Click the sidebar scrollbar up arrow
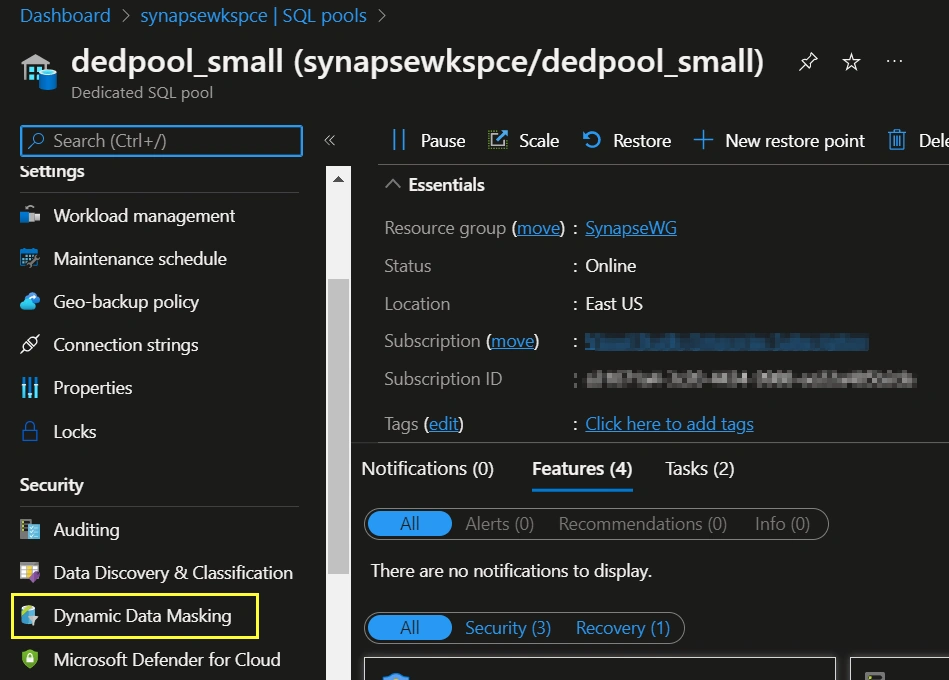This screenshot has width=949, height=680. (338, 179)
